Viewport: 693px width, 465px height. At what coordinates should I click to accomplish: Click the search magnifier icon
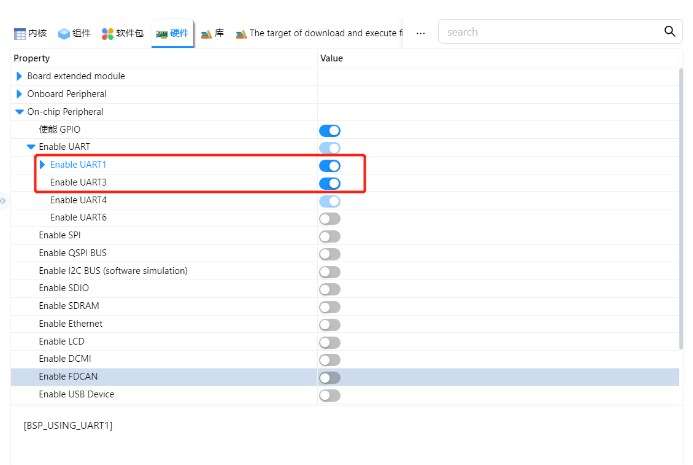670,31
